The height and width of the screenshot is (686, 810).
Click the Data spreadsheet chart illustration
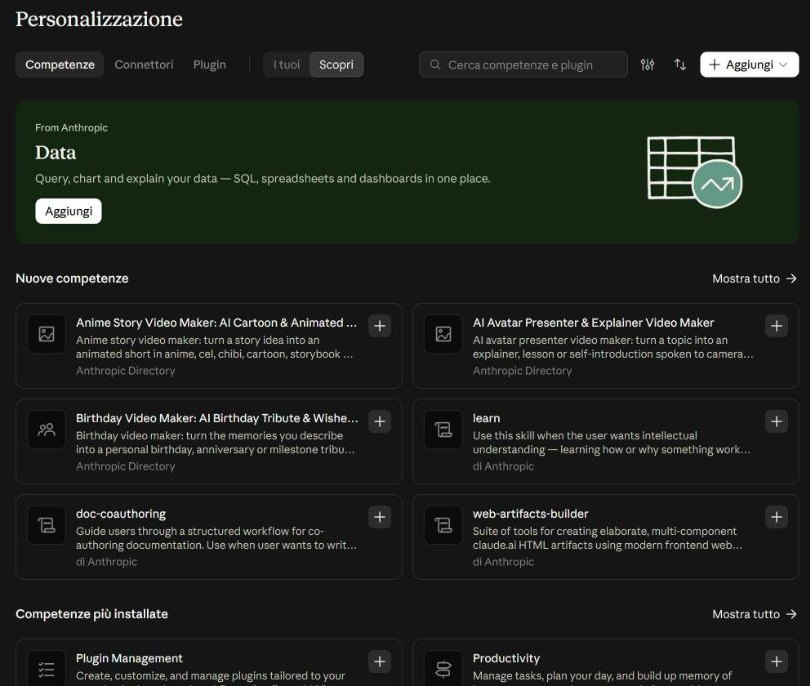(x=695, y=172)
